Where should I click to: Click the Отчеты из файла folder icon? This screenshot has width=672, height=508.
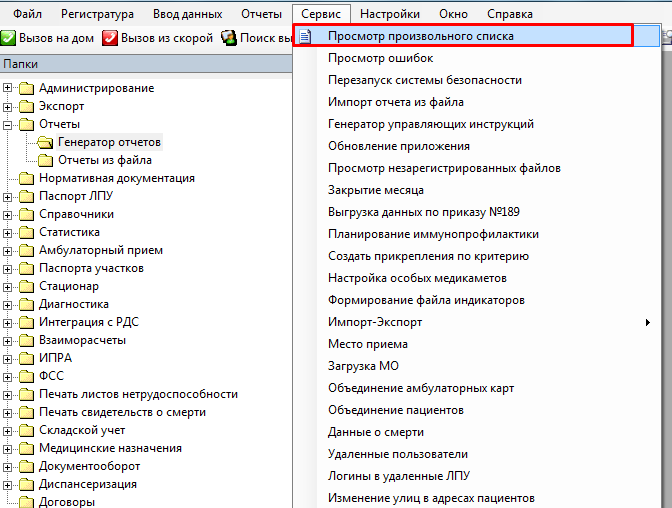(x=45, y=160)
